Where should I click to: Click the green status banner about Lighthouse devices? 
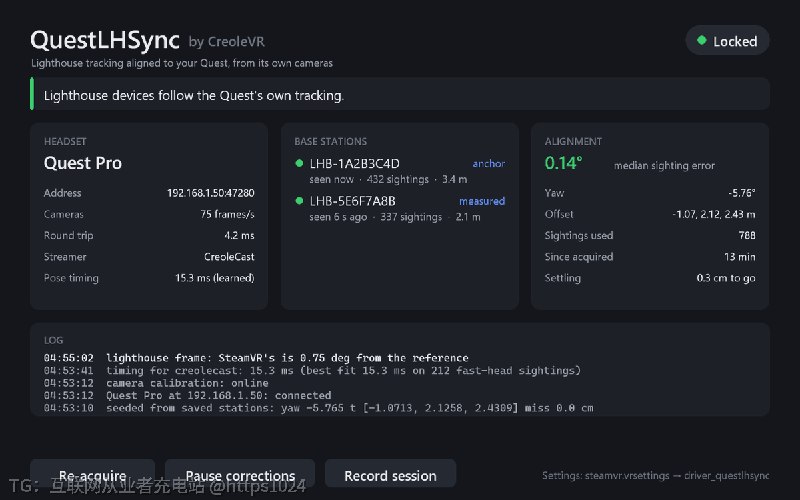click(399, 94)
